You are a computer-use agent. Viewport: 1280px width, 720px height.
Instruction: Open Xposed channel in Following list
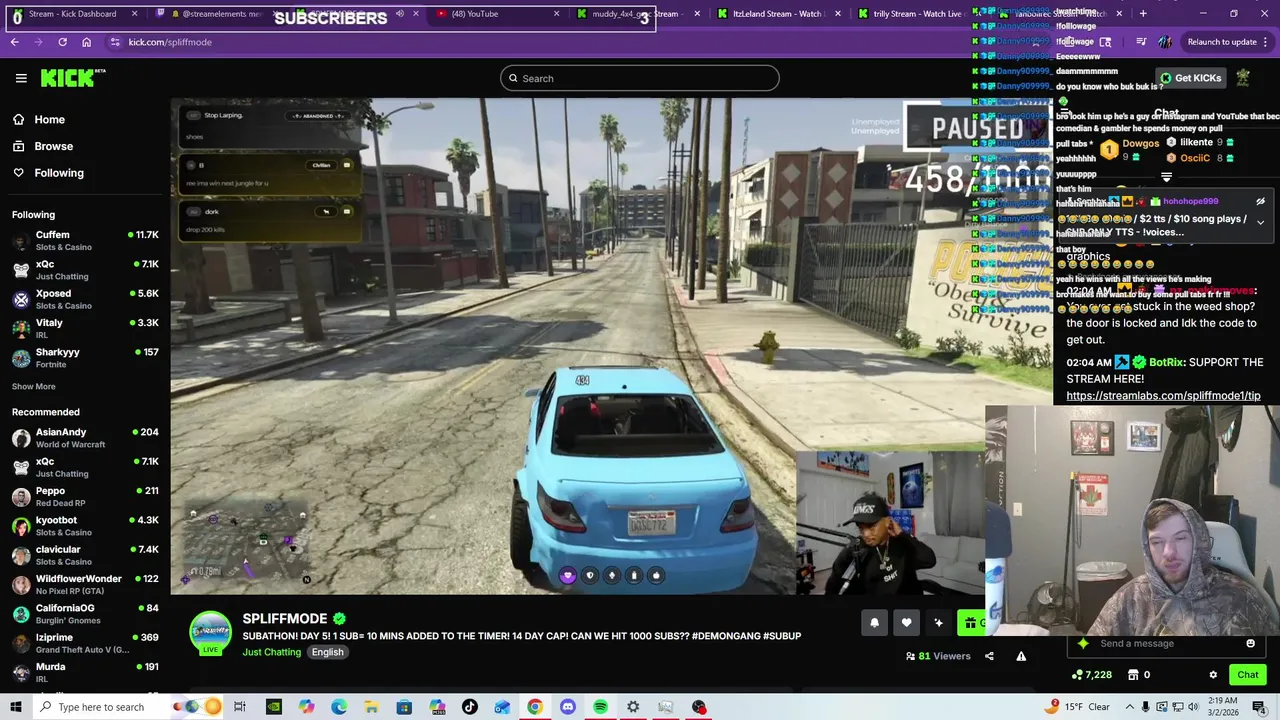(85, 299)
